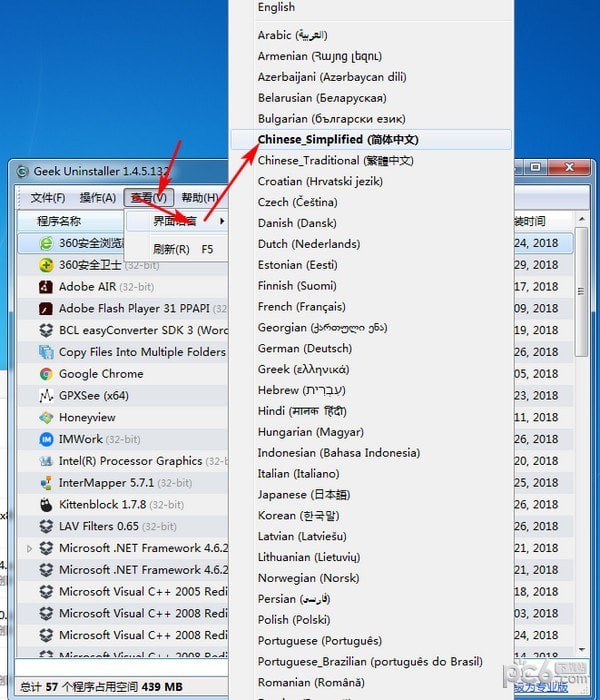Click the Visual C++ 2005 icon
The width and height of the screenshot is (600, 700).
point(46,592)
